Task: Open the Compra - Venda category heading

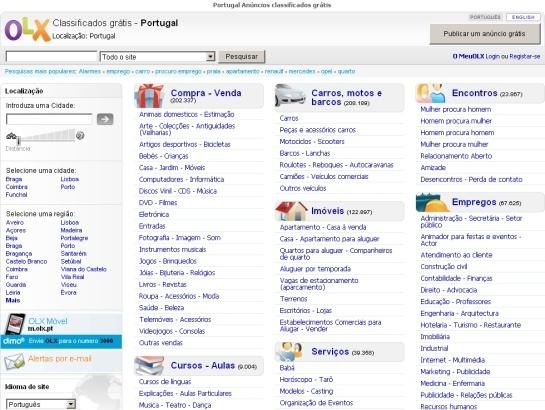Action: click(206, 93)
